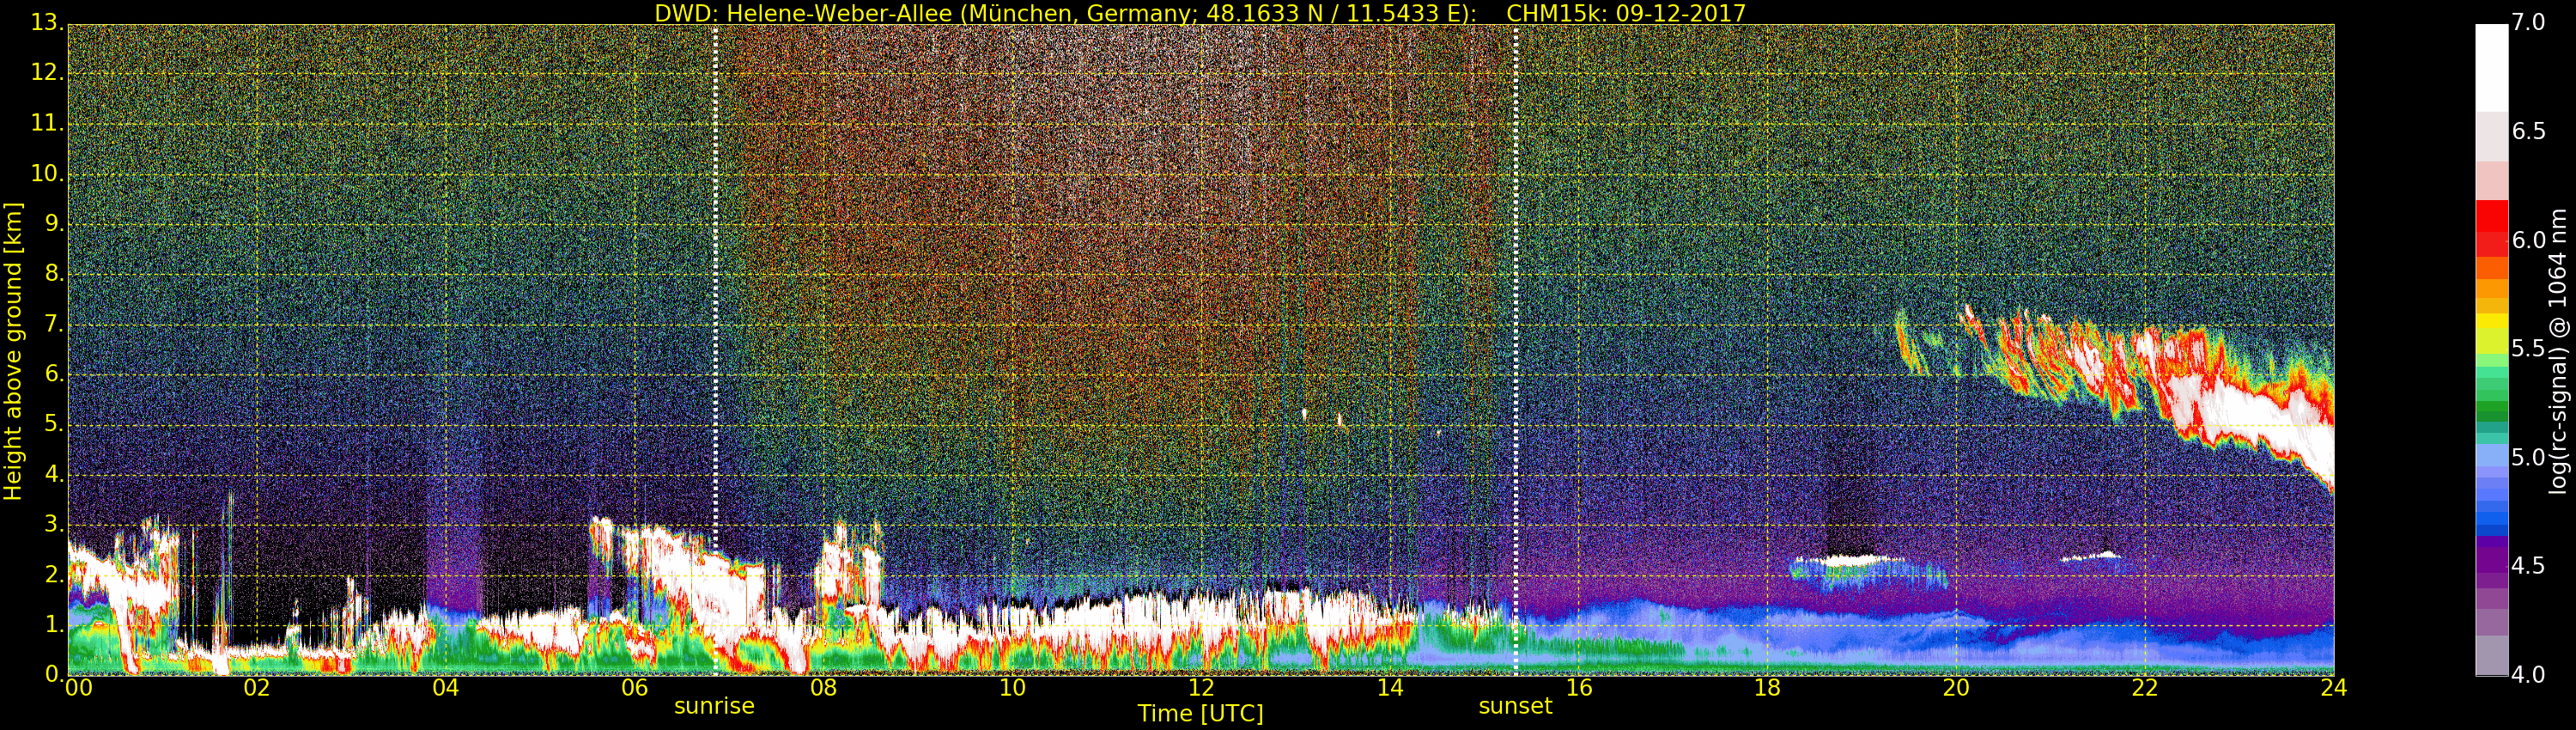Image resolution: width=2576 pixels, height=730 pixels.
Task: Click the "24" hour tick at axis end
Action: 2333,688
